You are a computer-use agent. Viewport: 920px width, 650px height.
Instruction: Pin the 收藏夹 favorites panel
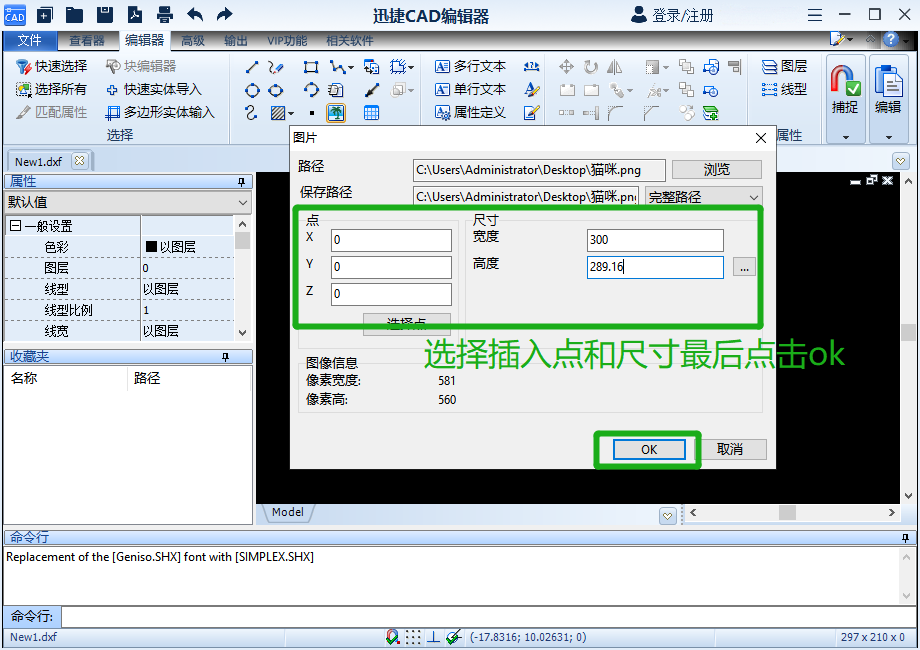pyautogui.click(x=225, y=357)
